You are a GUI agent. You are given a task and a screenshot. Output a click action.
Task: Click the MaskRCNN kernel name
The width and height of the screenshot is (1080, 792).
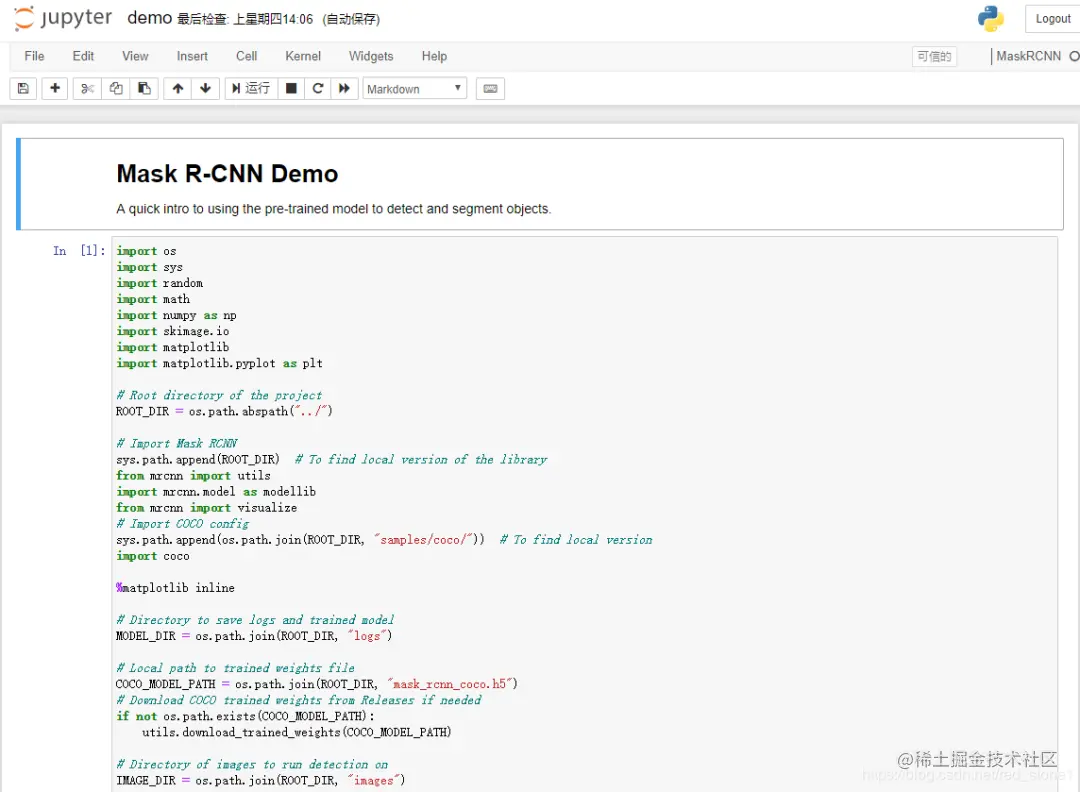click(1028, 56)
